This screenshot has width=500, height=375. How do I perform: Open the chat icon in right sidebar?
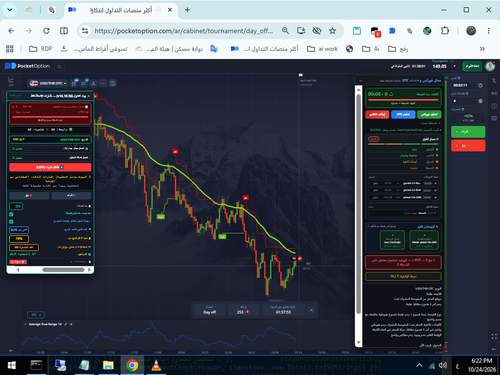click(x=494, y=118)
